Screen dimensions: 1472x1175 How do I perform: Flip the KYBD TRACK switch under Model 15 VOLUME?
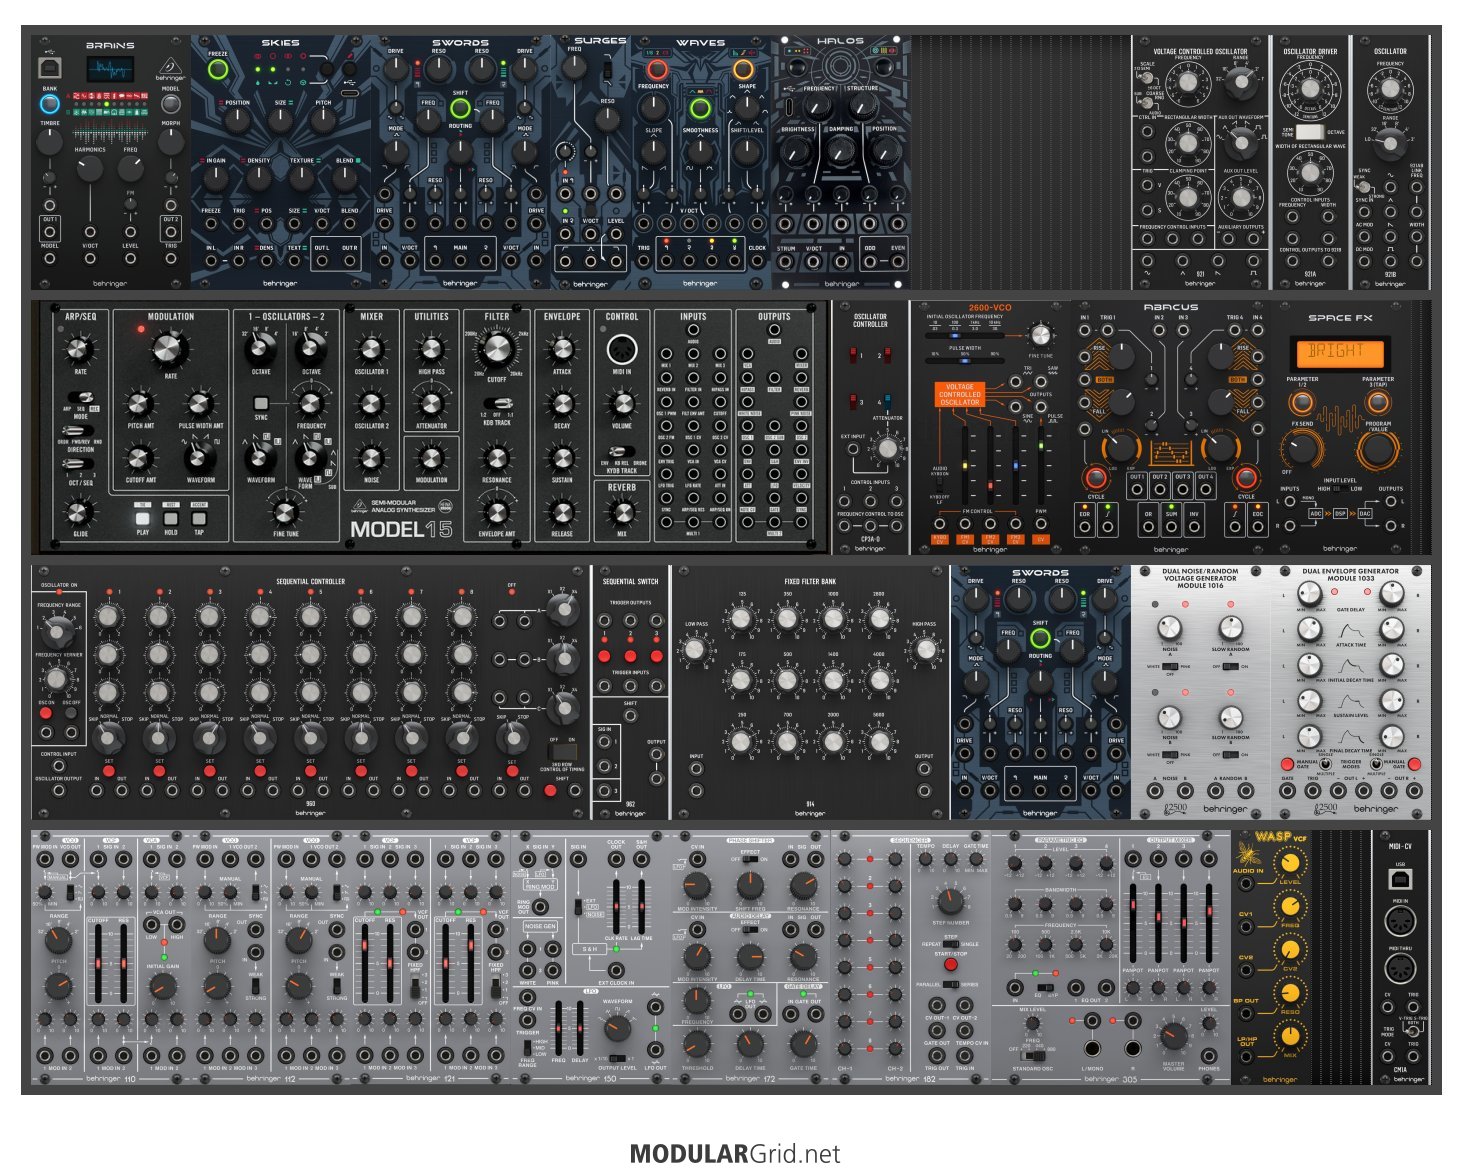pos(622,453)
